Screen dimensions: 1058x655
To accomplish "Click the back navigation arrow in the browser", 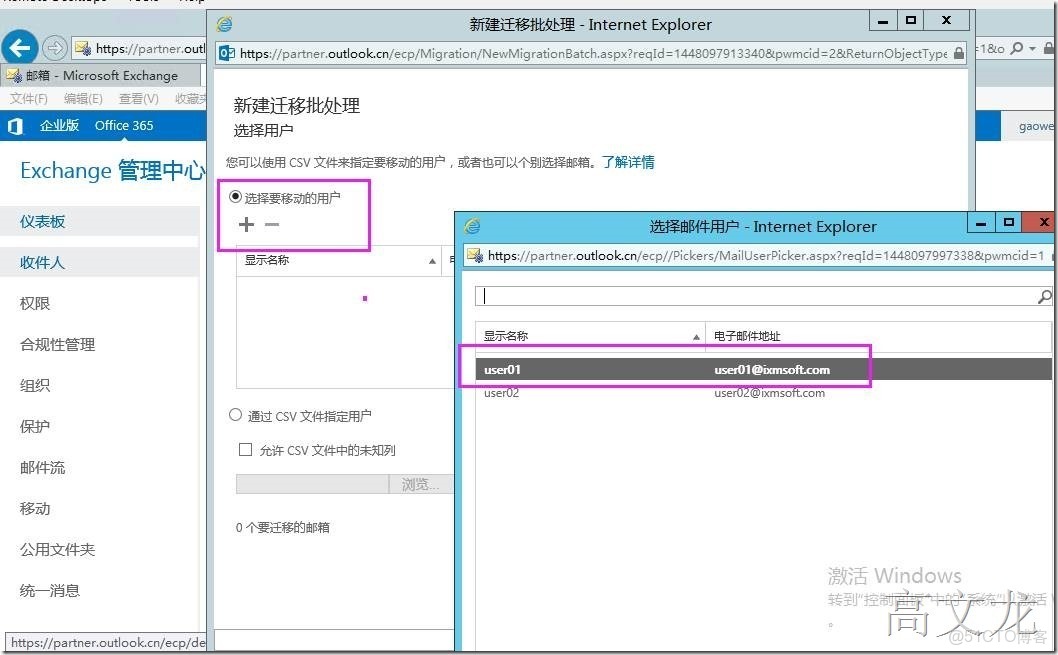I will pos(20,47).
